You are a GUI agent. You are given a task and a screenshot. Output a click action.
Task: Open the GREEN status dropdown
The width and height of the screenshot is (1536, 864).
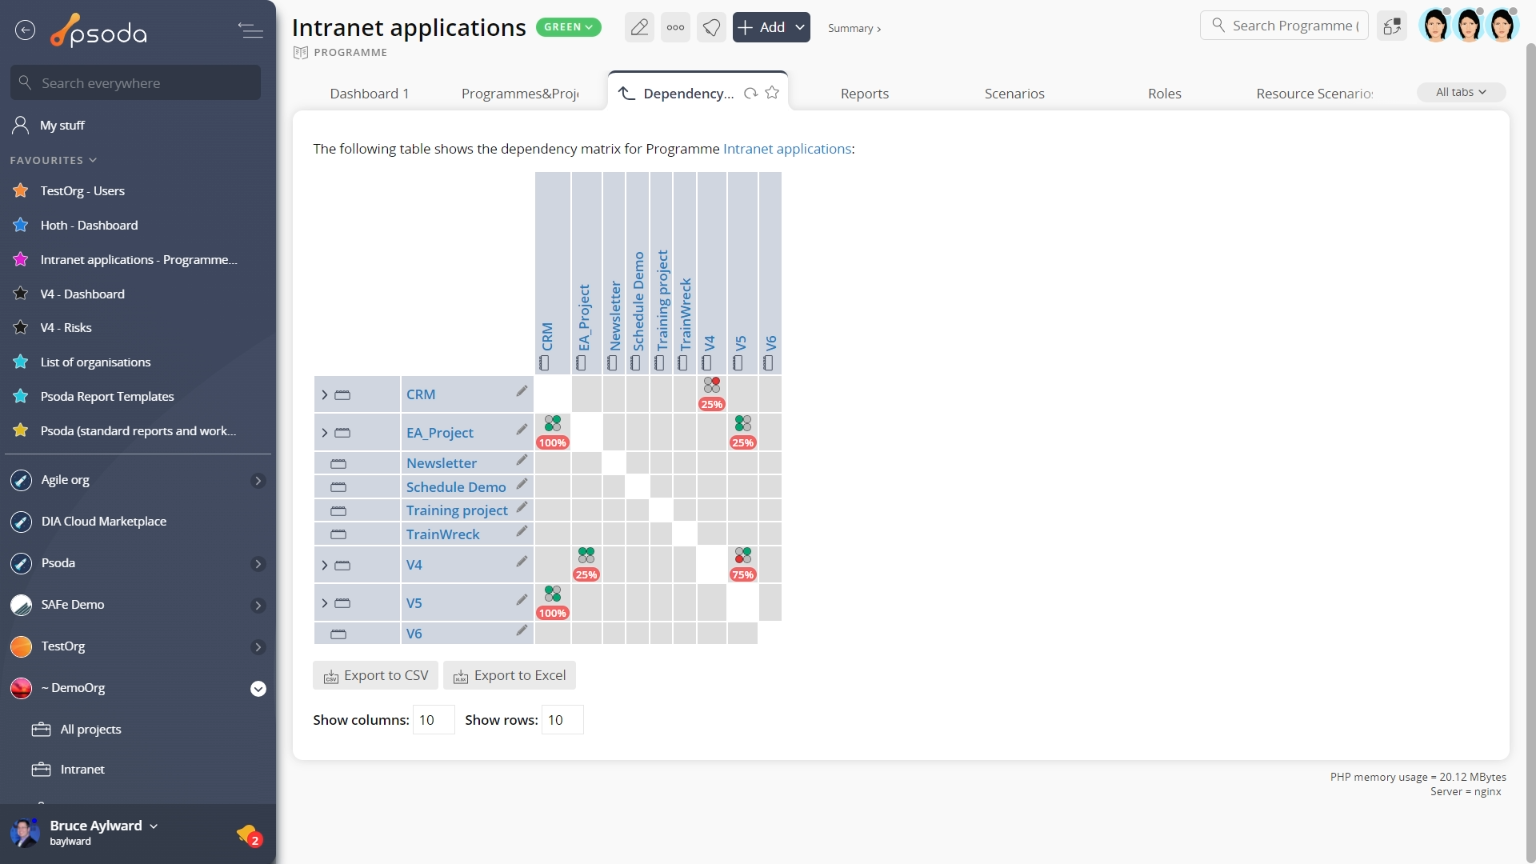pos(568,27)
